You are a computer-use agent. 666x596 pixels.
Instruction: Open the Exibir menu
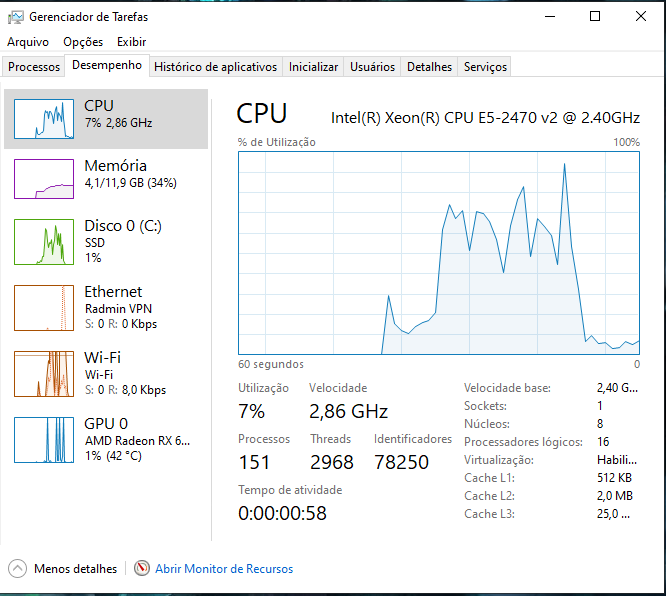point(132,42)
